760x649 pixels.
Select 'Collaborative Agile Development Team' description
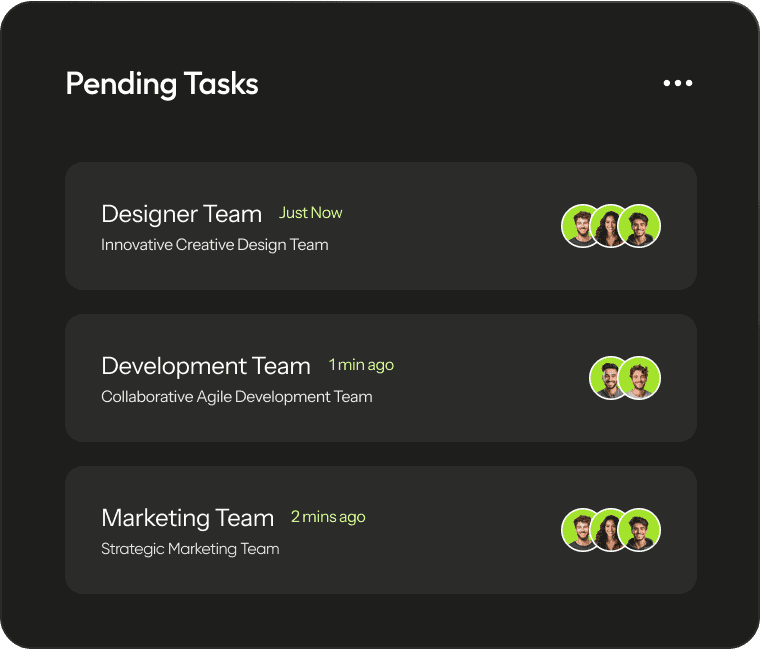coord(237,396)
